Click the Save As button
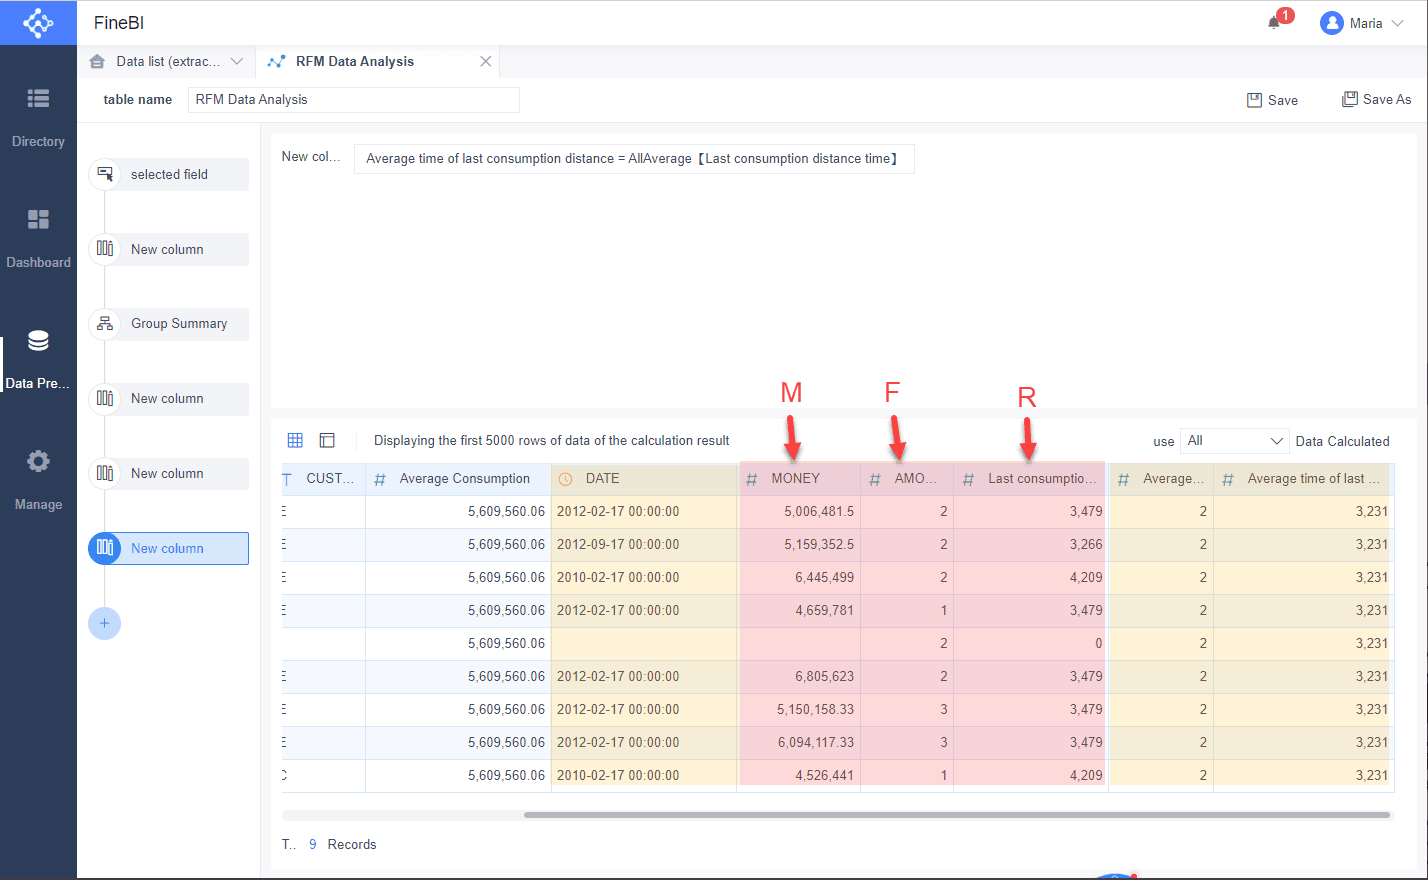Screen dimensions: 1428x880 point(1376,99)
